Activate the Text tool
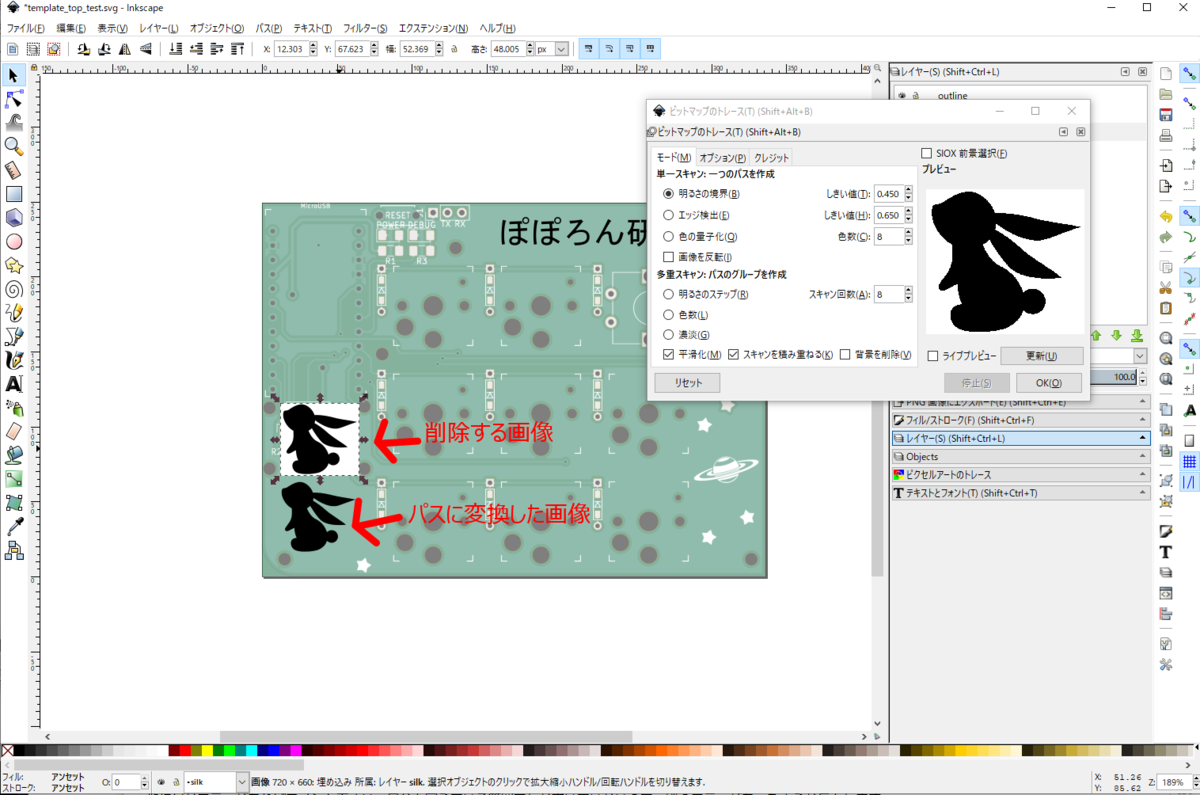This screenshot has width=1200, height=795. tap(13, 382)
